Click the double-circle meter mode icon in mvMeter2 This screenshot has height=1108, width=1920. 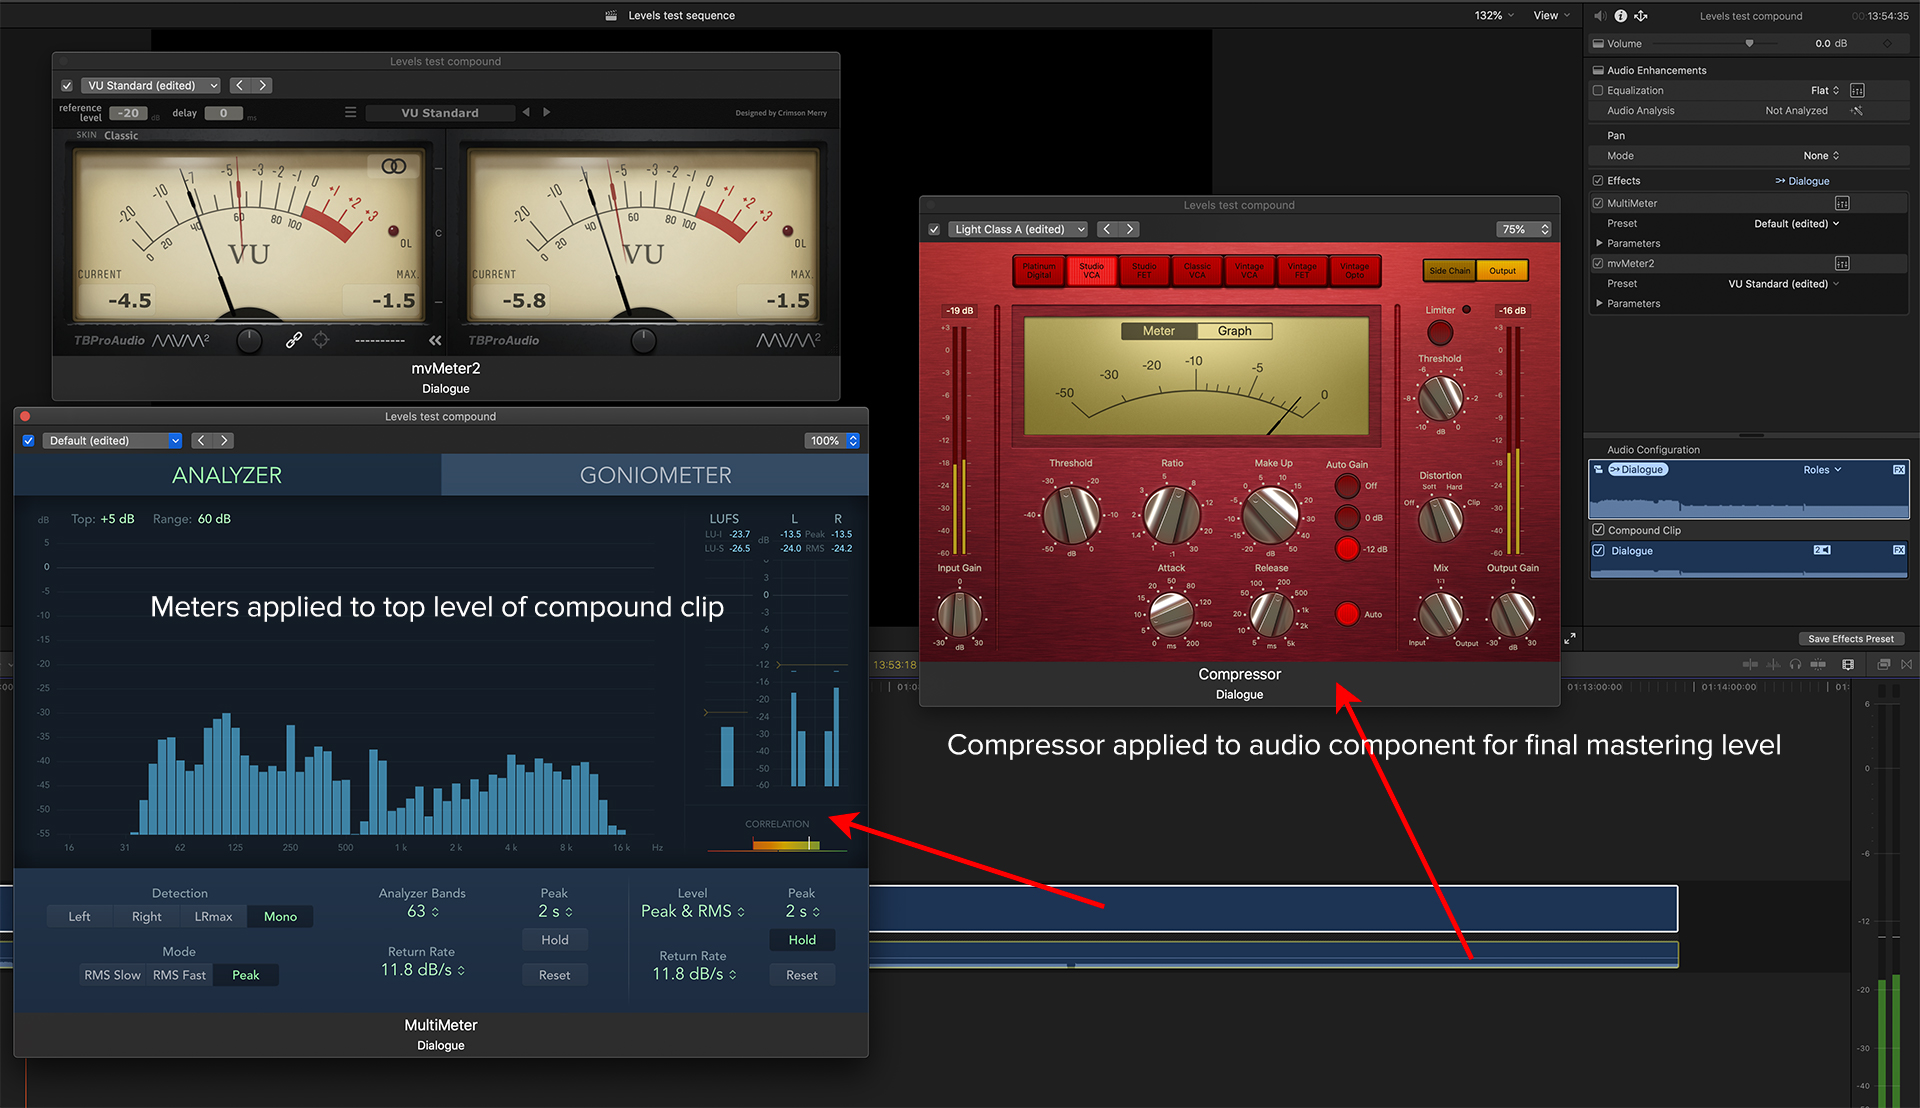click(x=394, y=166)
